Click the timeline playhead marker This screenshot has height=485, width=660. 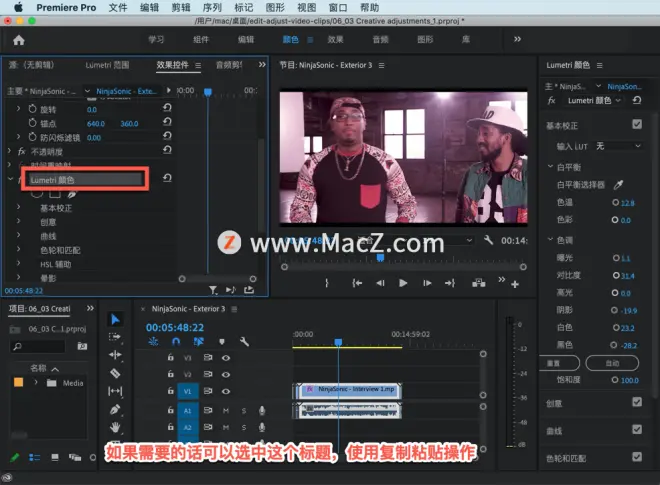tap(338, 342)
